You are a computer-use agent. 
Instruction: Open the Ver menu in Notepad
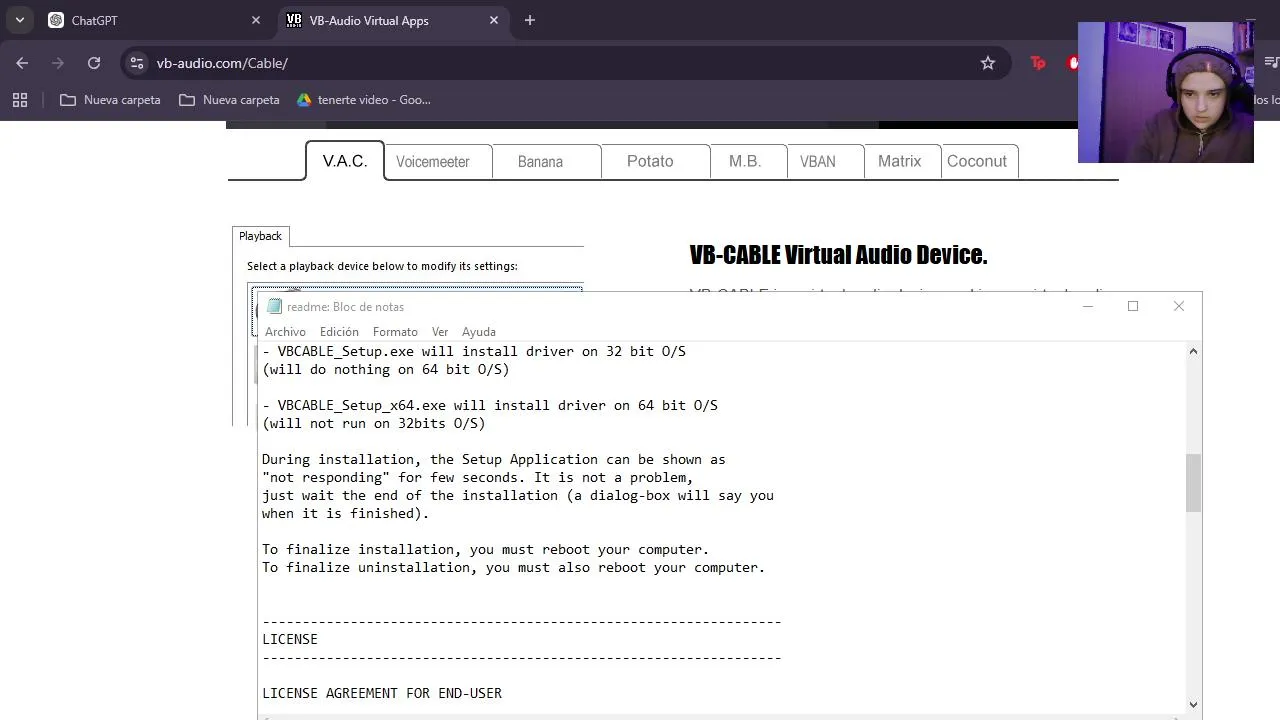point(440,332)
